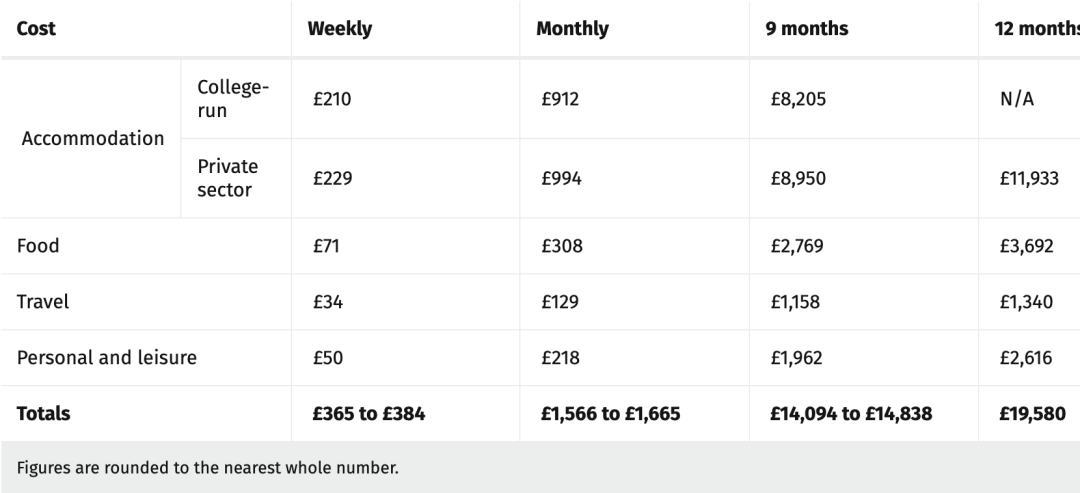Click the rounded figures footnote text
1080x493 pixels.
click(x=207, y=468)
